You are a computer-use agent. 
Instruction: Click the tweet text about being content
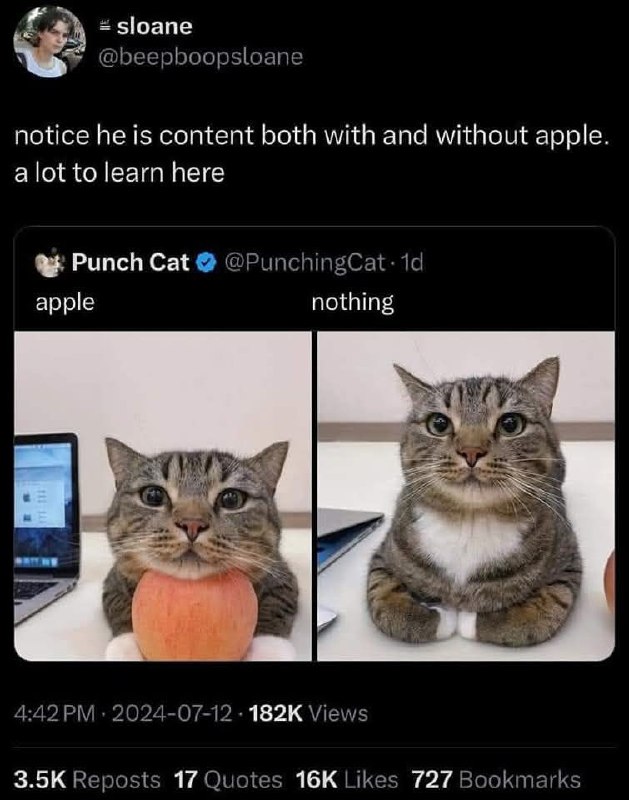click(x=312, y=154)
